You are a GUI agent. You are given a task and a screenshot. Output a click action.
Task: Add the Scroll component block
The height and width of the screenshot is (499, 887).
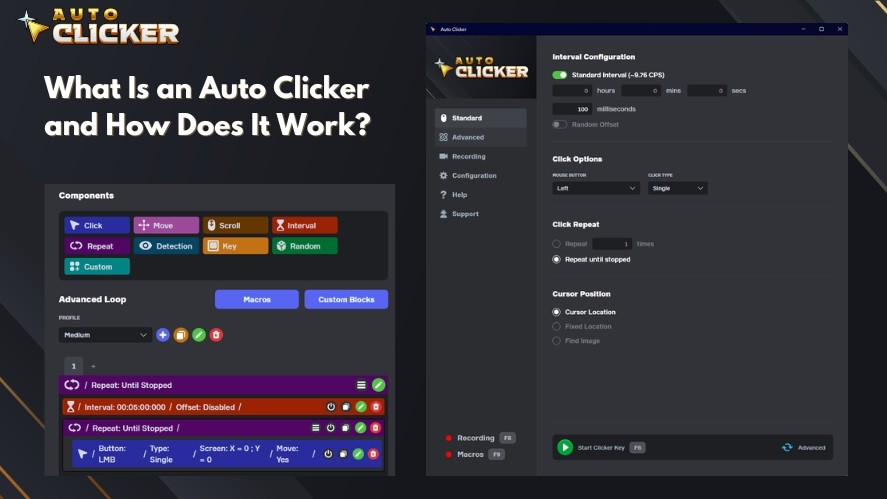pyautogui.click(x=235, y=225)
